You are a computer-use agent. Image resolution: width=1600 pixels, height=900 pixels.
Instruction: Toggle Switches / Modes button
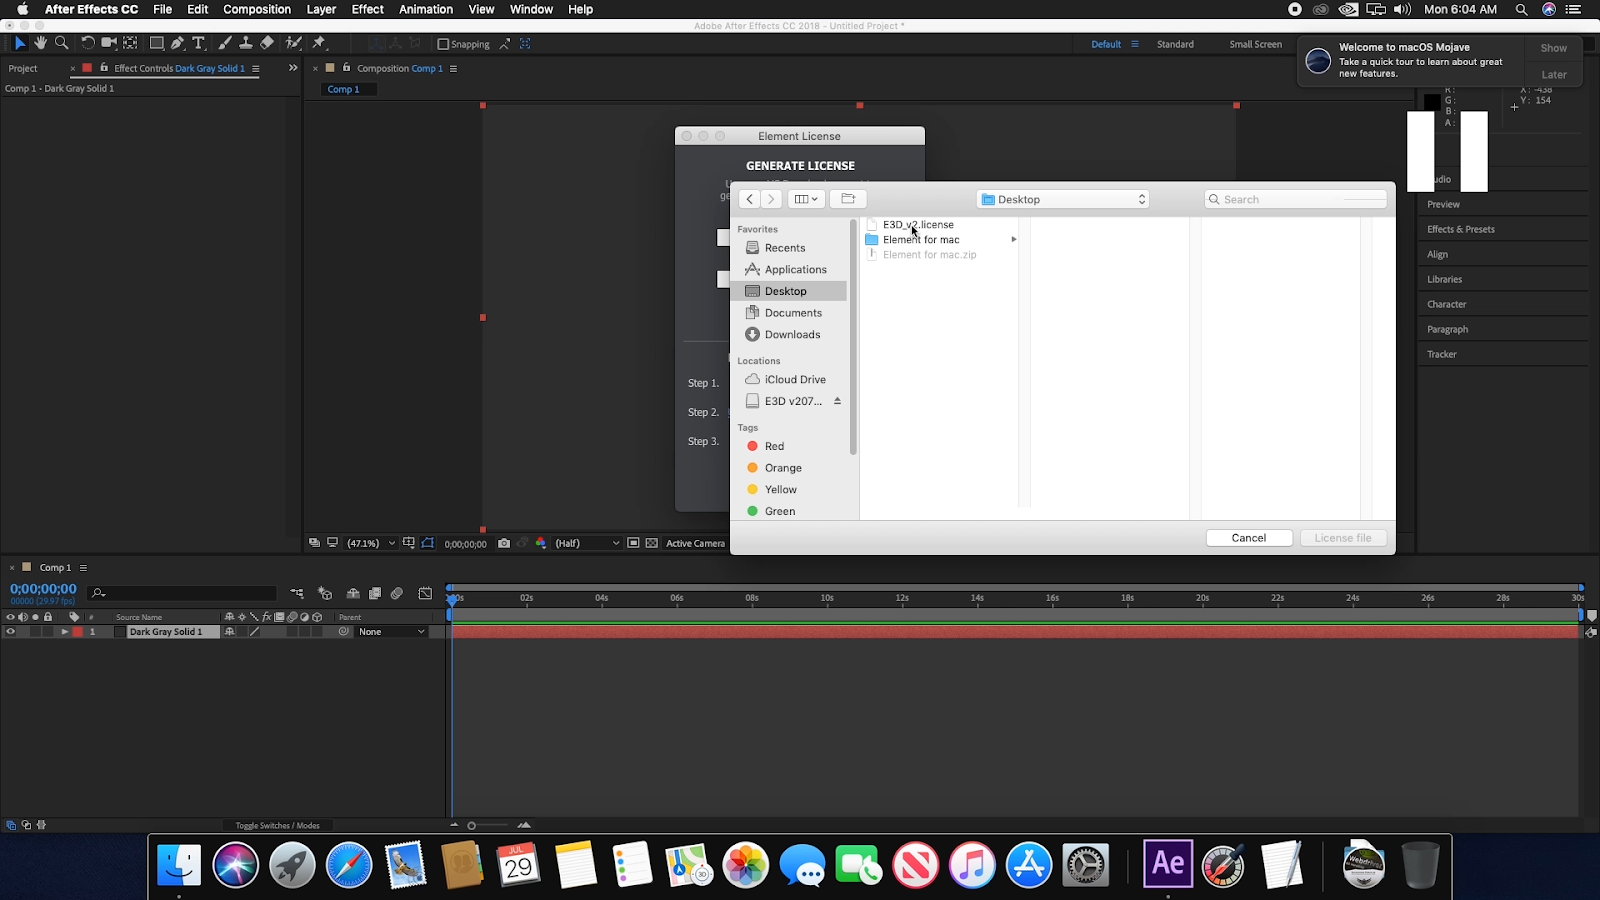[x=278, y=826]
